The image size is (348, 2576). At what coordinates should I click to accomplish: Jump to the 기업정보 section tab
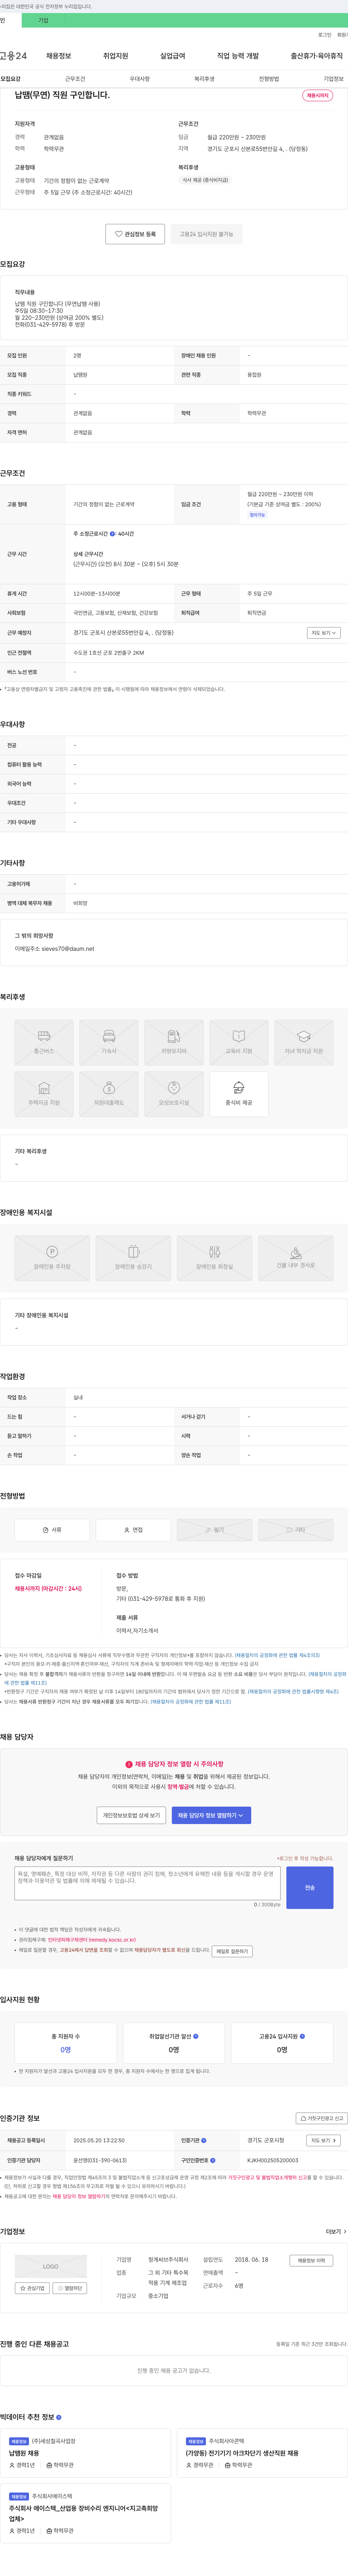click(333, 79)
